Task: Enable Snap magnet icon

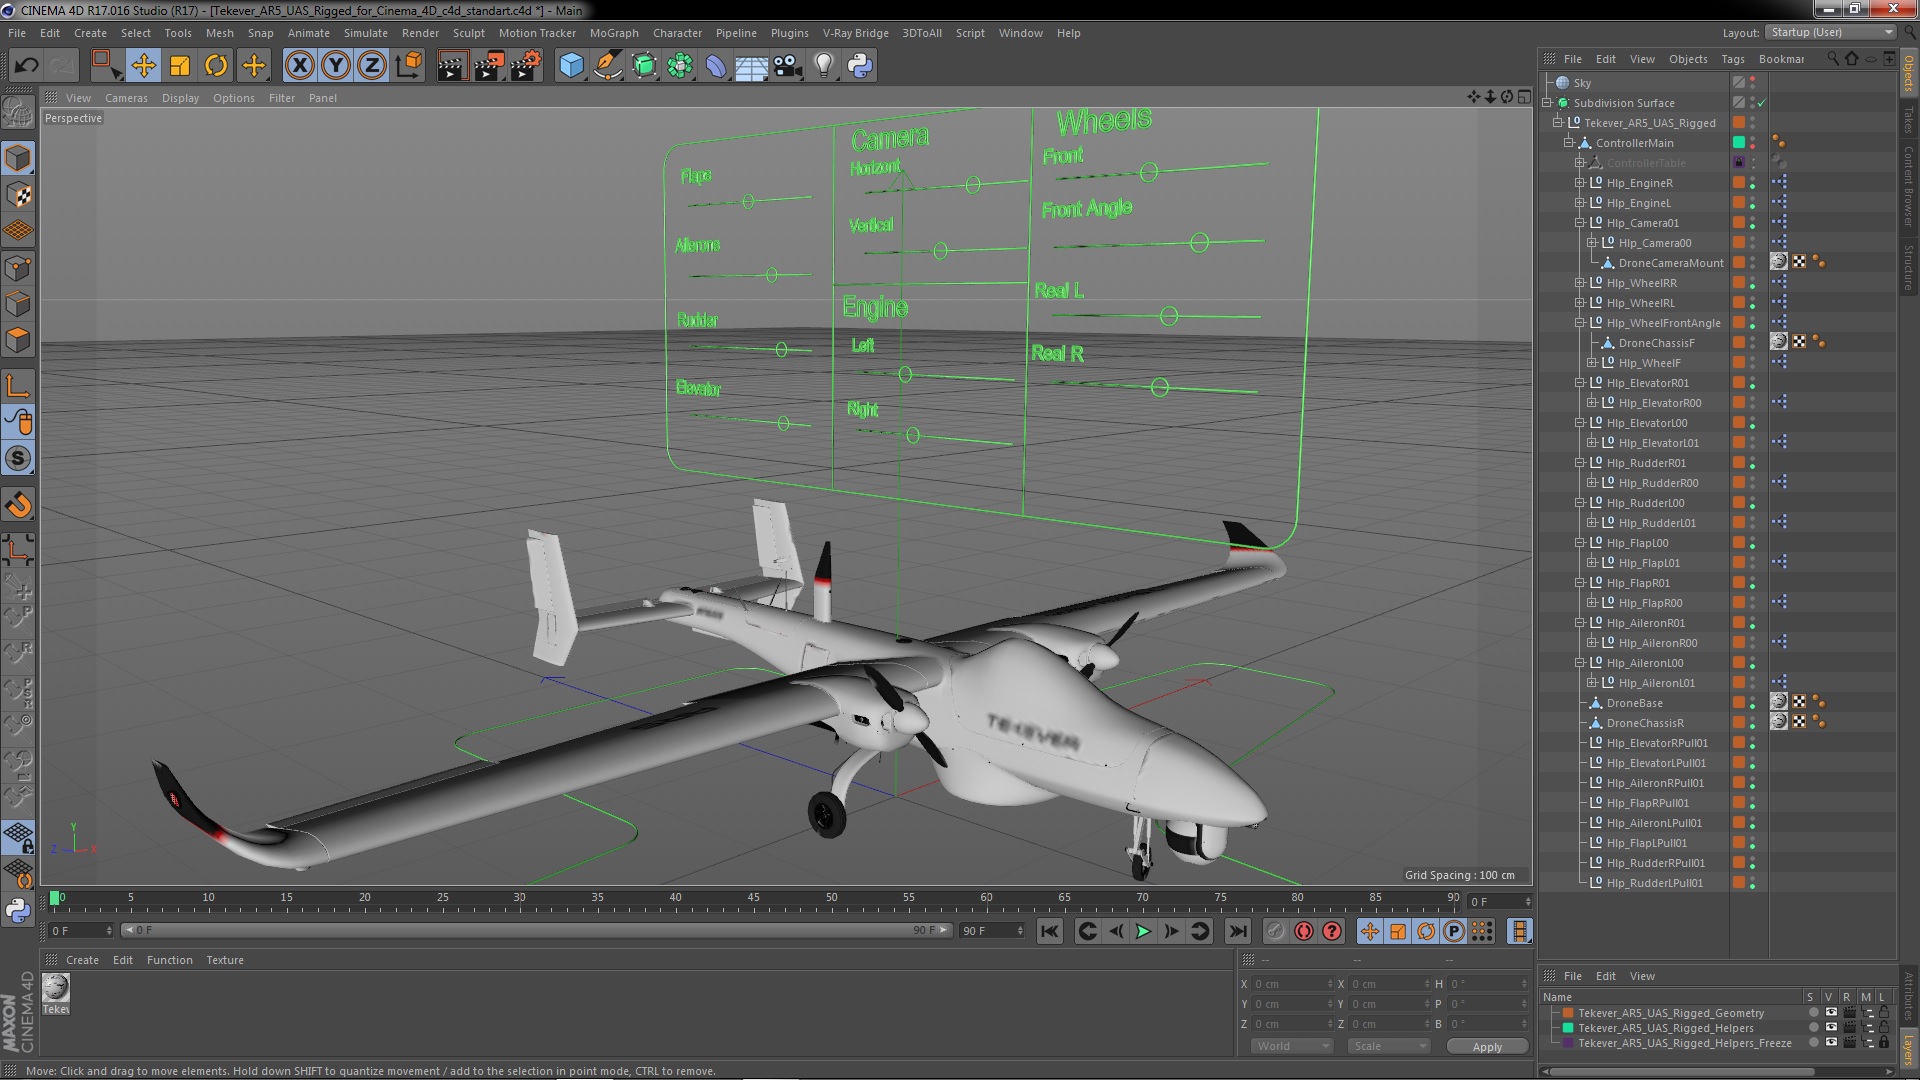Action: click(x=18, y=505)
